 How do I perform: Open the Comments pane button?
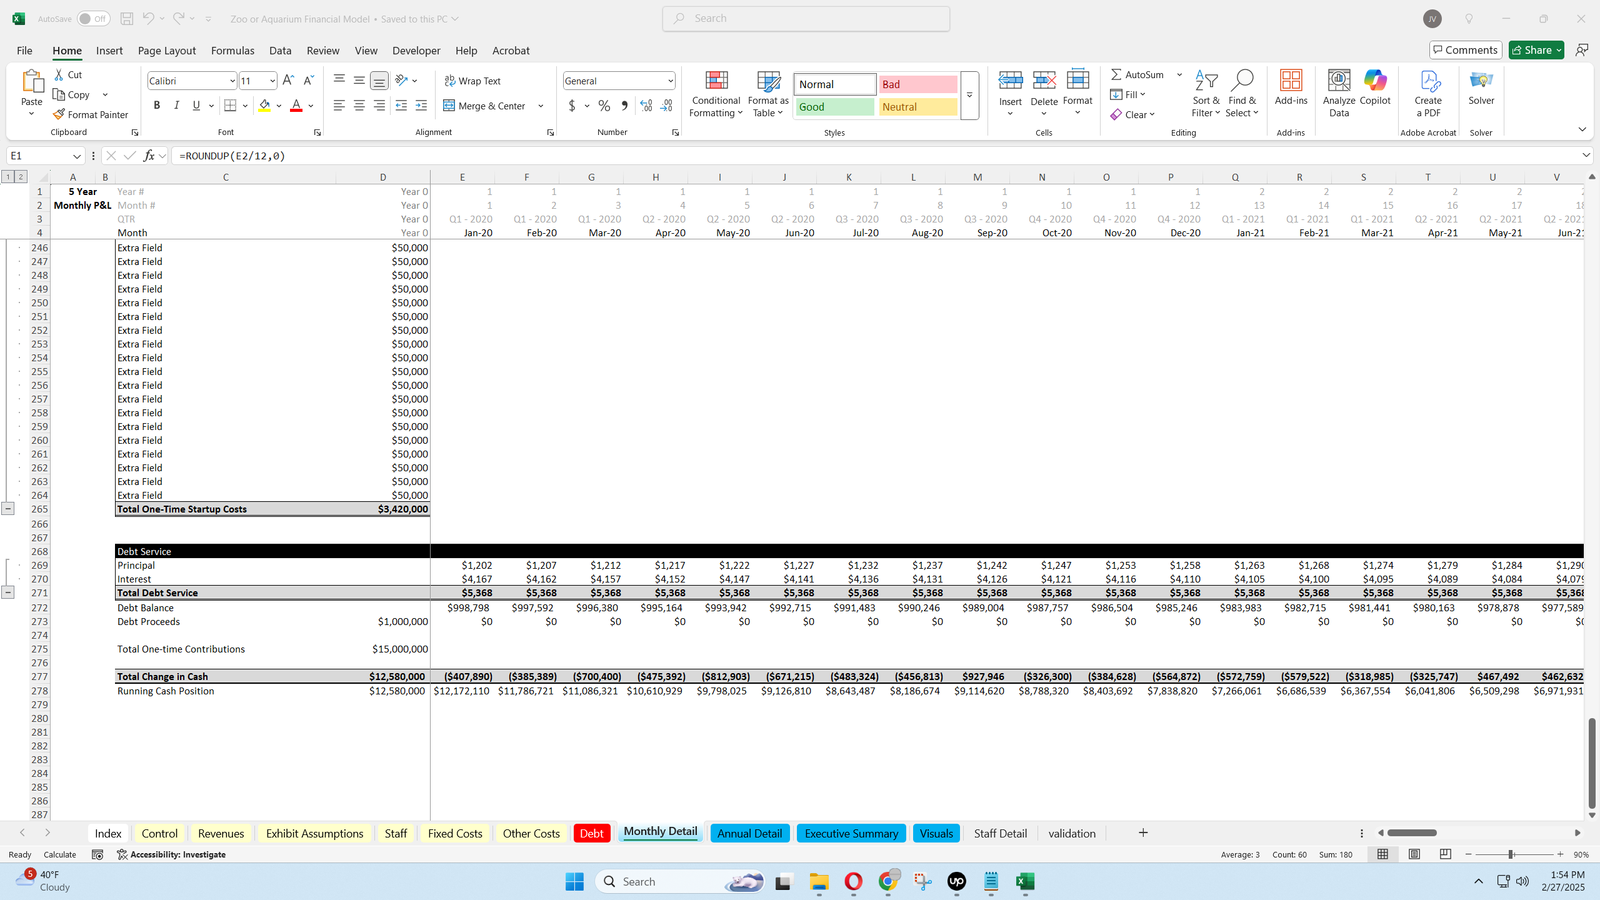[x=1465, y=50]
